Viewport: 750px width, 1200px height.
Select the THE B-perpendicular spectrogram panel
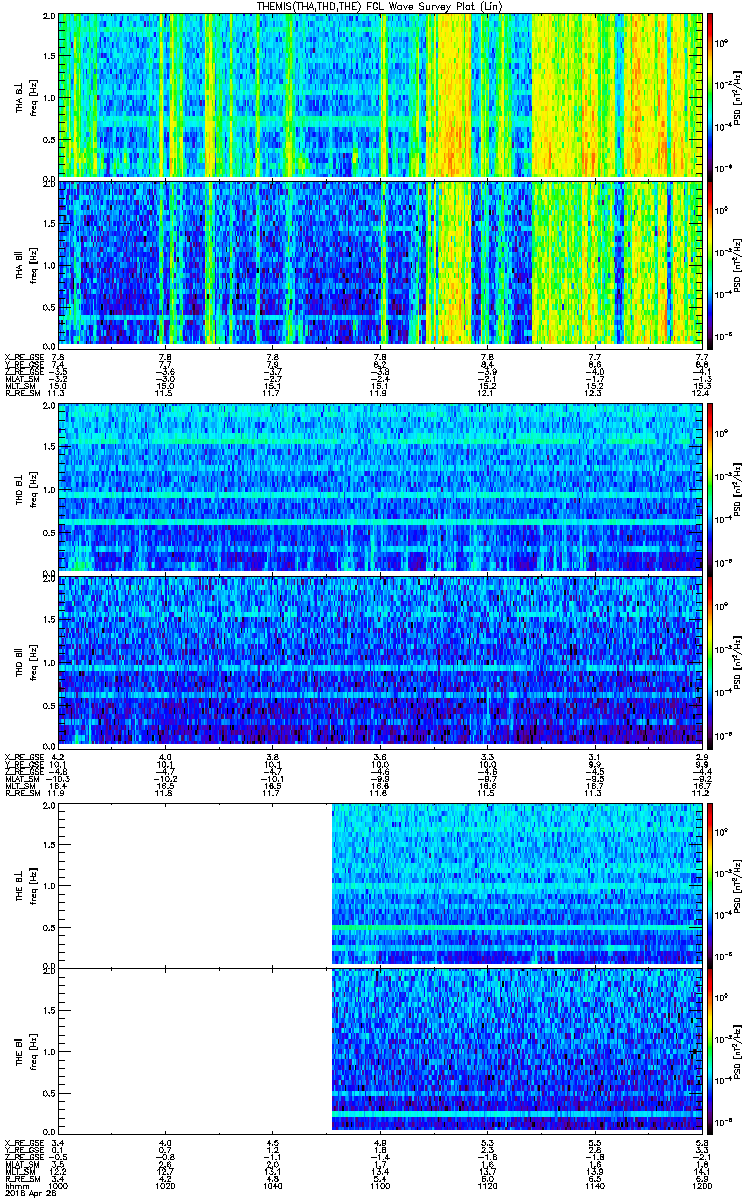[x=380, y=884]
